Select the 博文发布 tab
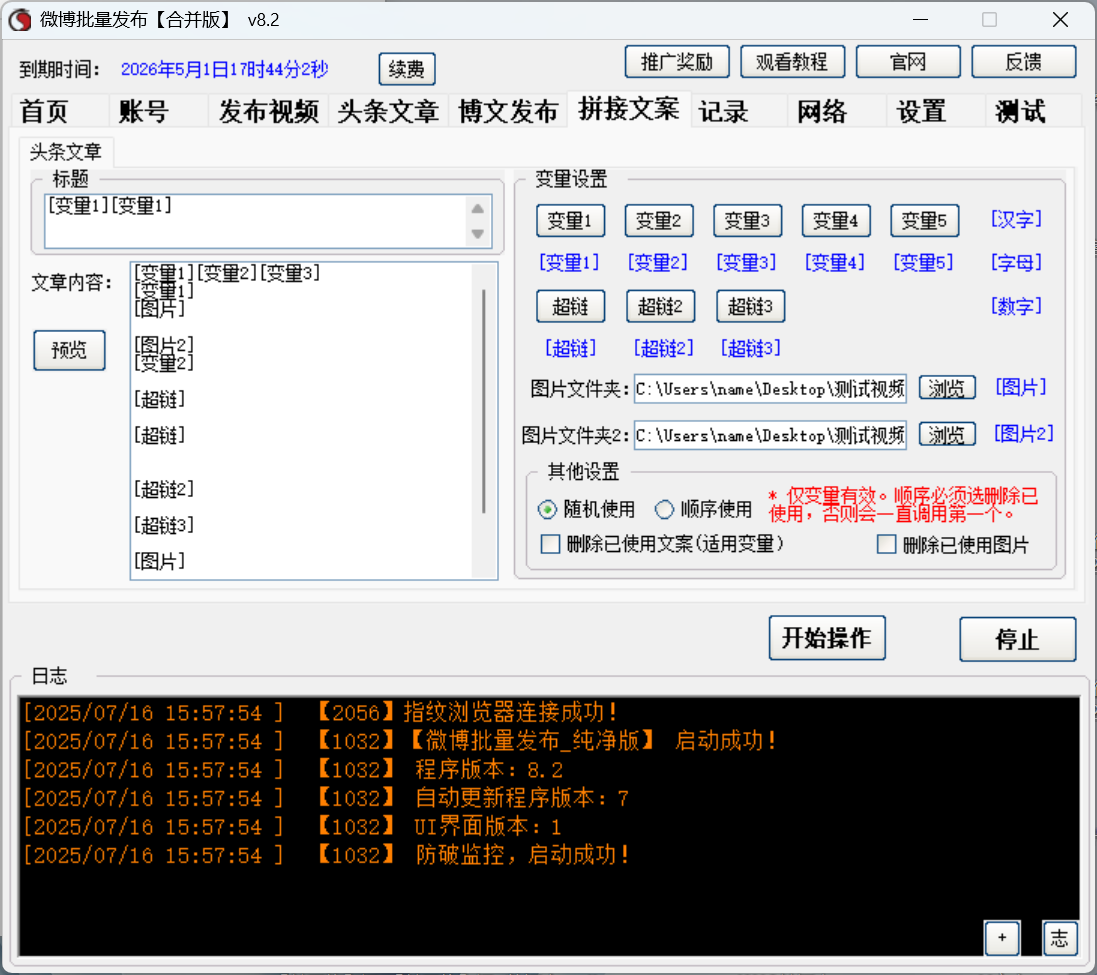 pos(508,111)
